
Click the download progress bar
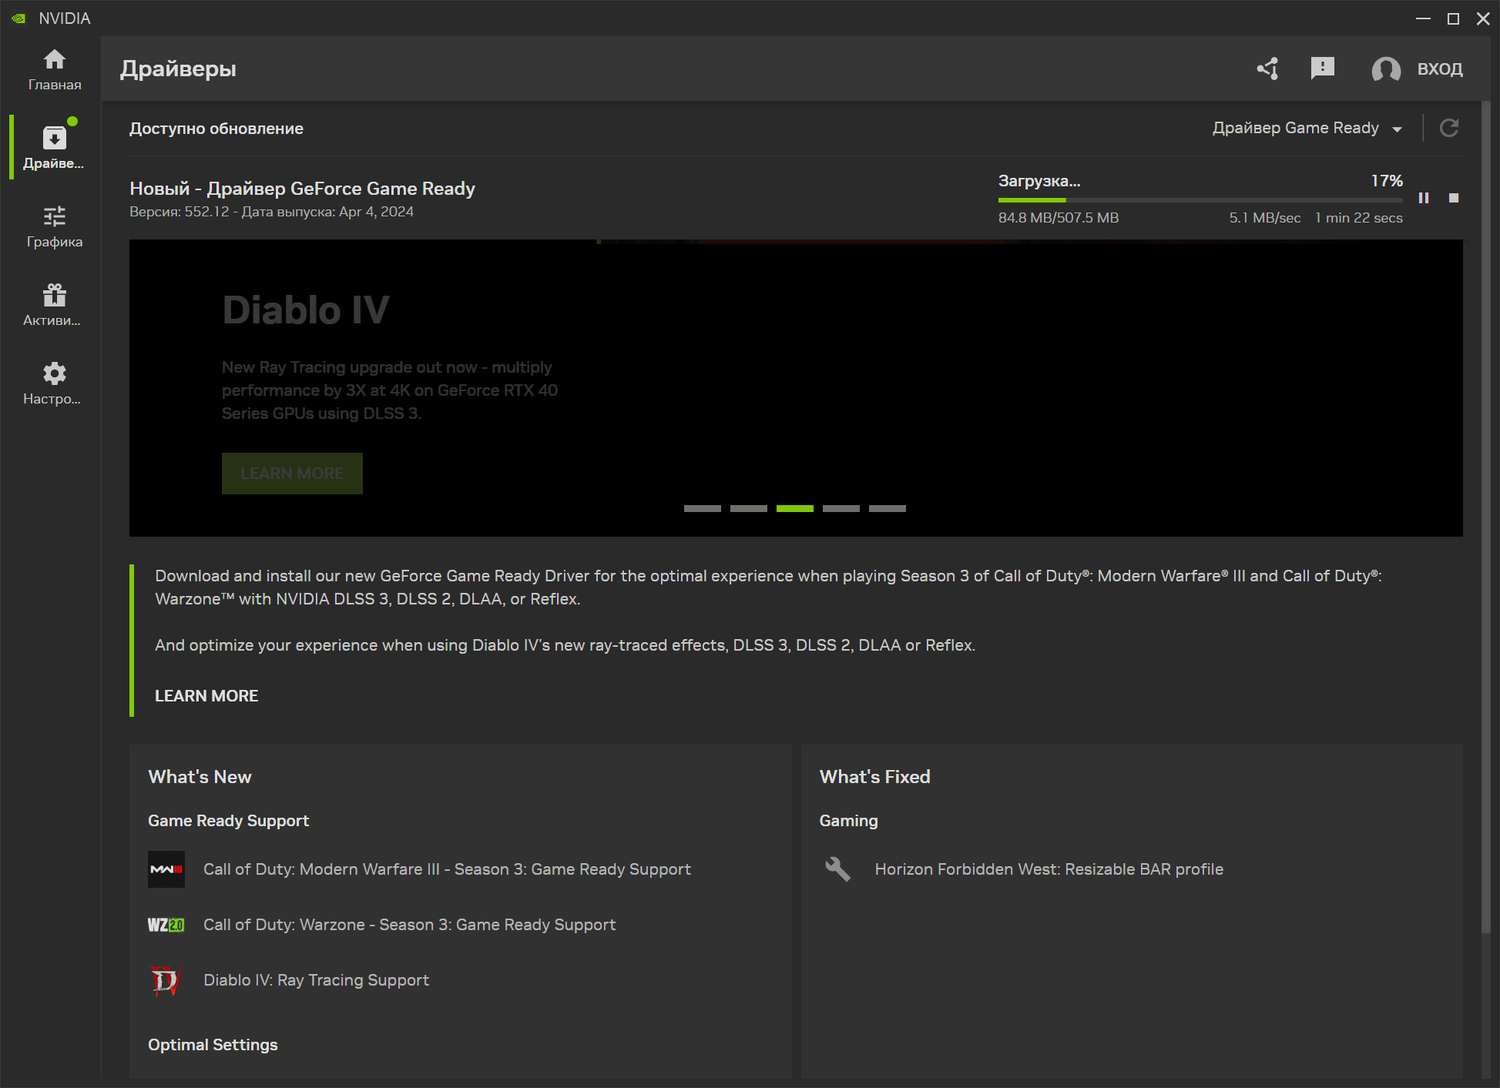[1200, 200]
